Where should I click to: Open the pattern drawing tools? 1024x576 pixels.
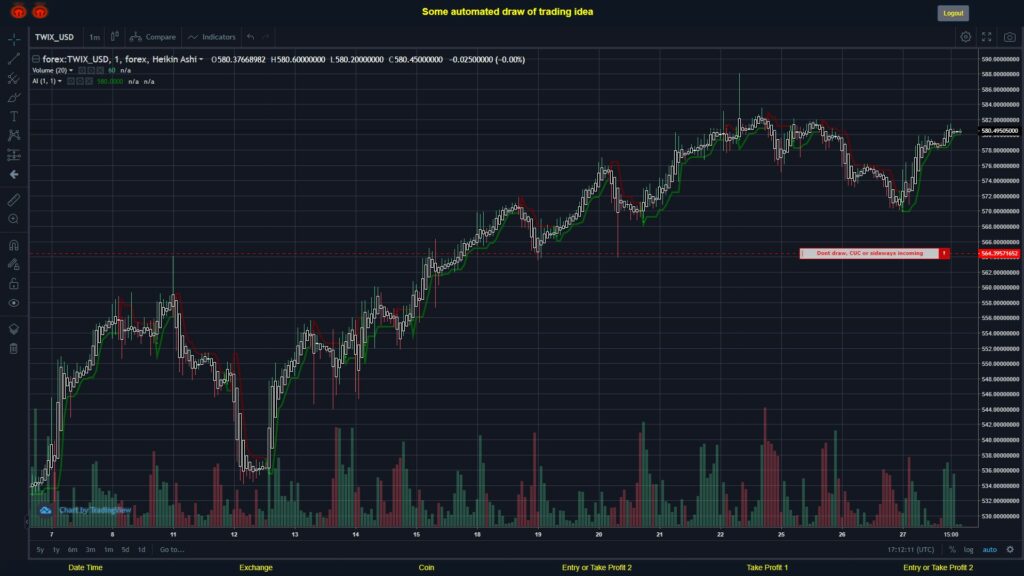(x=14, y=135)
